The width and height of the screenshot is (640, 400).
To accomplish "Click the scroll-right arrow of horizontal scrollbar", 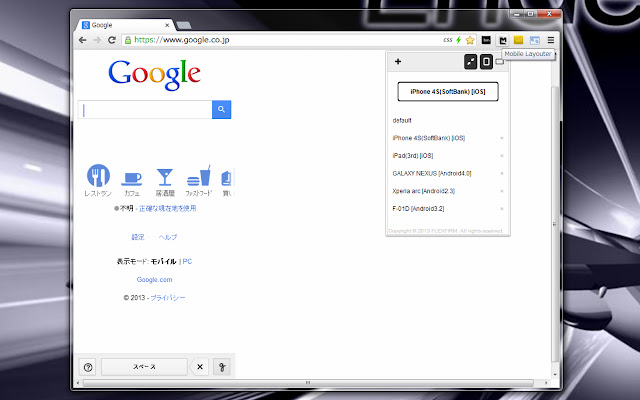I will point(546,383).
